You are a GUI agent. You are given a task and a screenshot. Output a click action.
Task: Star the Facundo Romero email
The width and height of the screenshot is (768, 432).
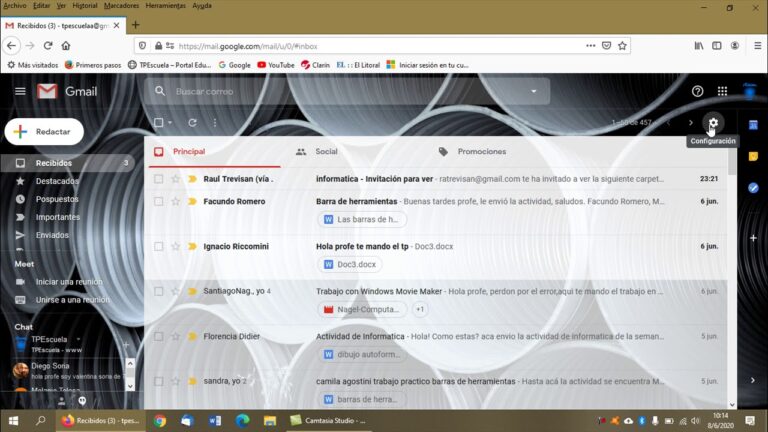[175, 201]
